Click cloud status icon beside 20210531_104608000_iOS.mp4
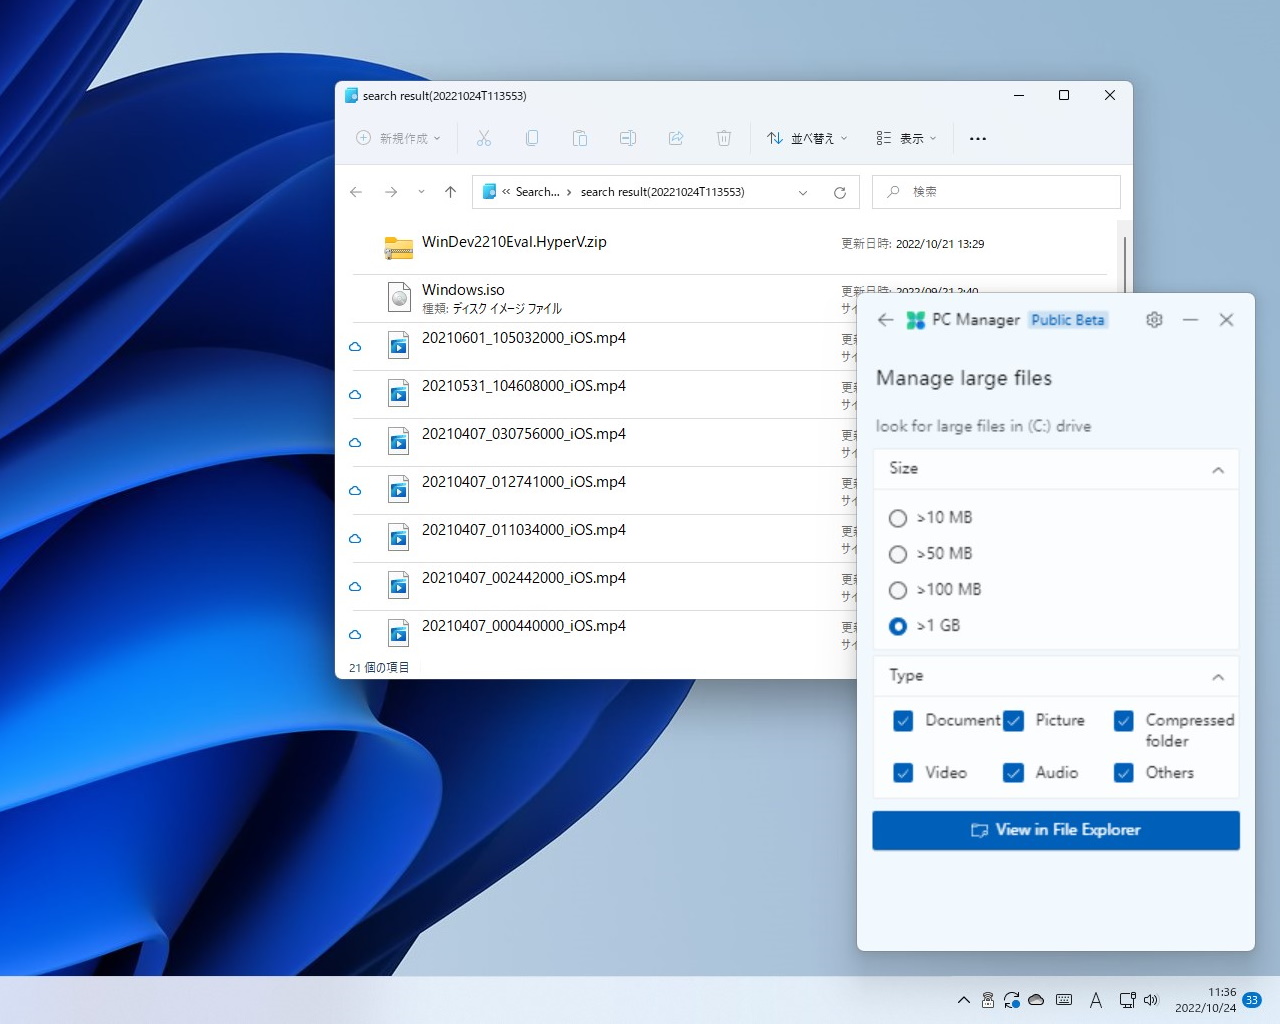The image size is (1280, 1024). point(355,395)
